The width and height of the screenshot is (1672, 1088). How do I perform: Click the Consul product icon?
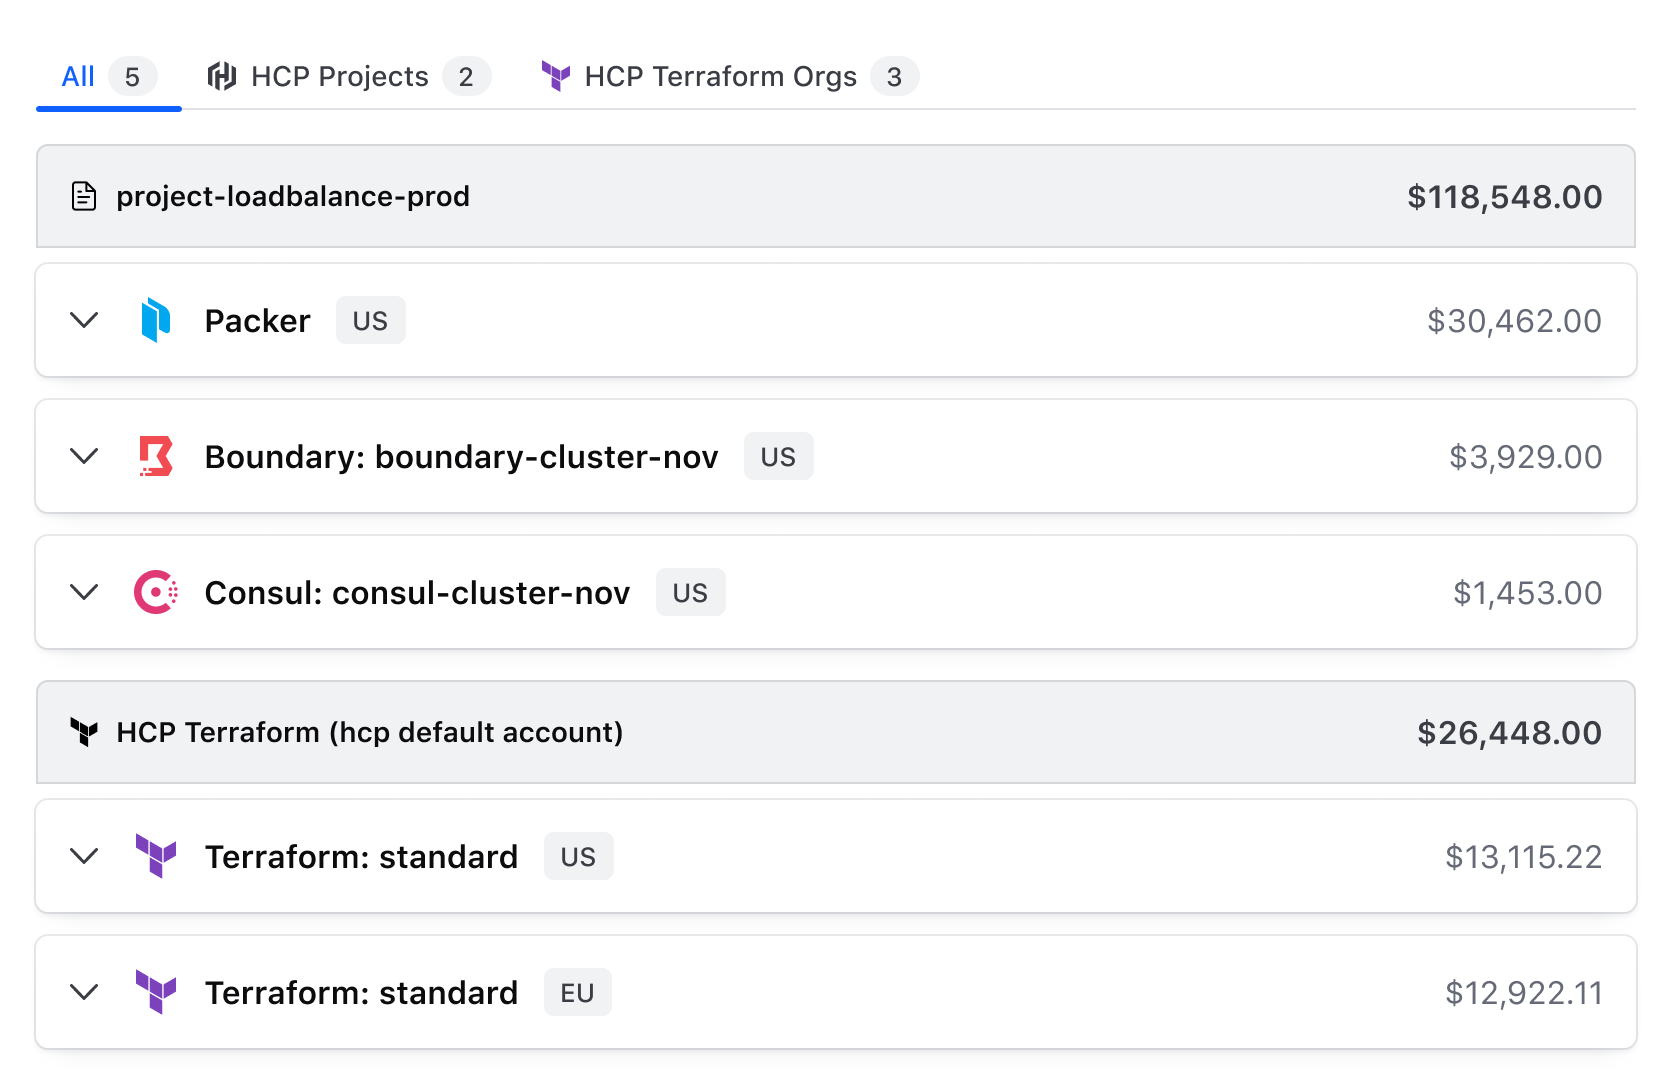(x=156, y=592)
